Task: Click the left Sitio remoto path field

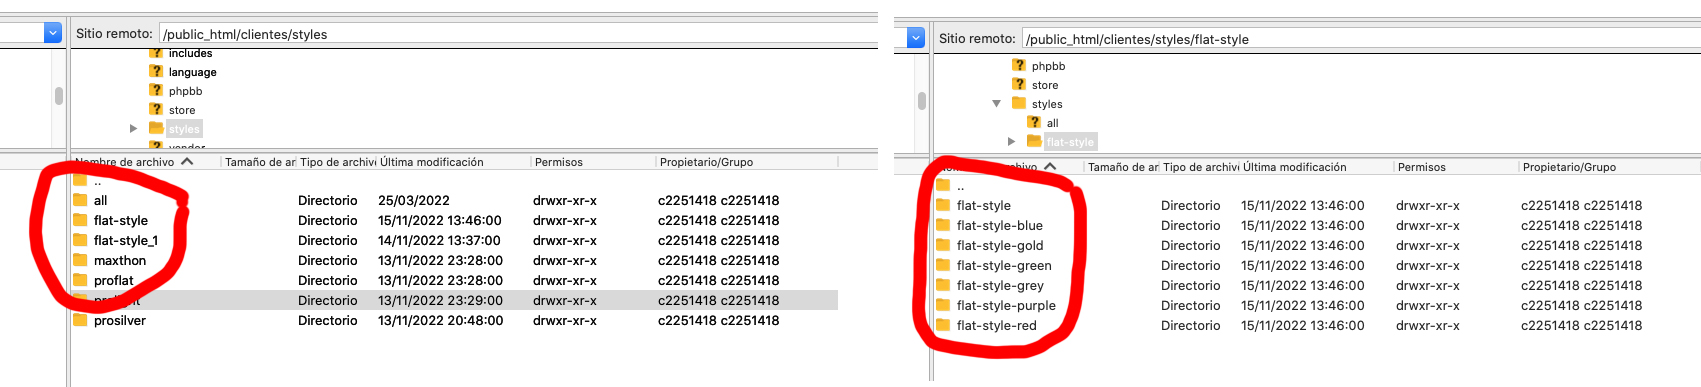Action: coord(518,34)
